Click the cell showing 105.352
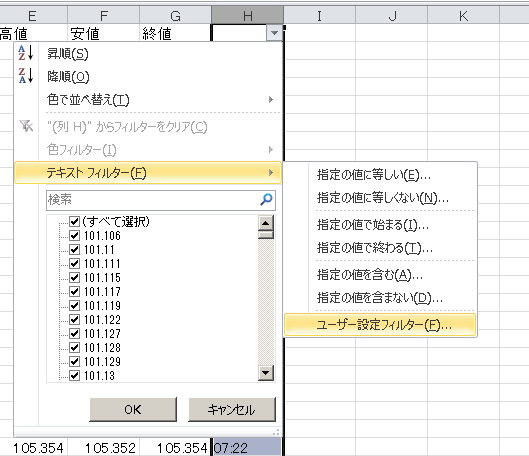The image size is (529, 456). point(104,448)
